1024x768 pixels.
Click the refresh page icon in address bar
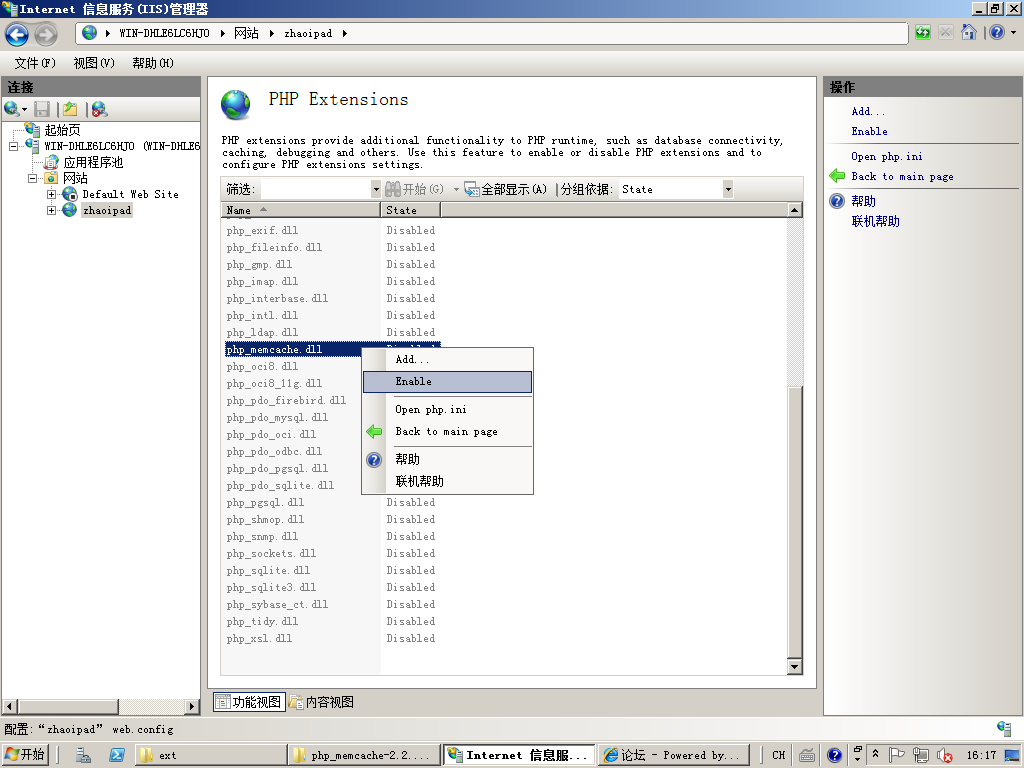pyautogui.click(x=922, y=32)
